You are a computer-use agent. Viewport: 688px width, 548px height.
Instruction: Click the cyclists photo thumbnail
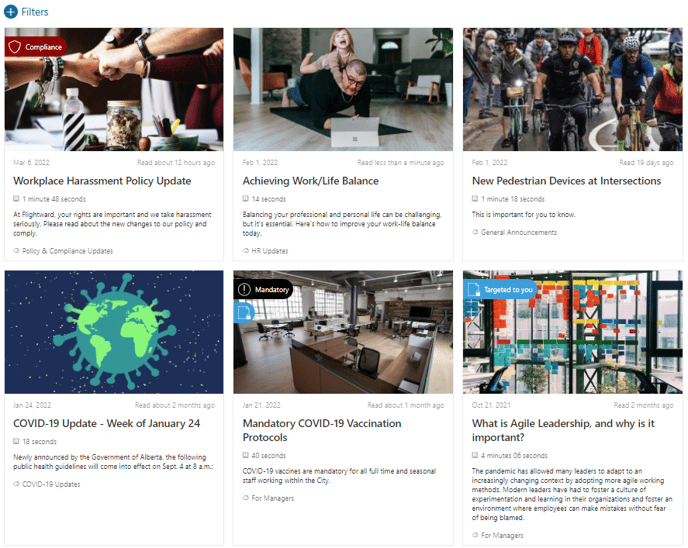(x=573, y=90)
